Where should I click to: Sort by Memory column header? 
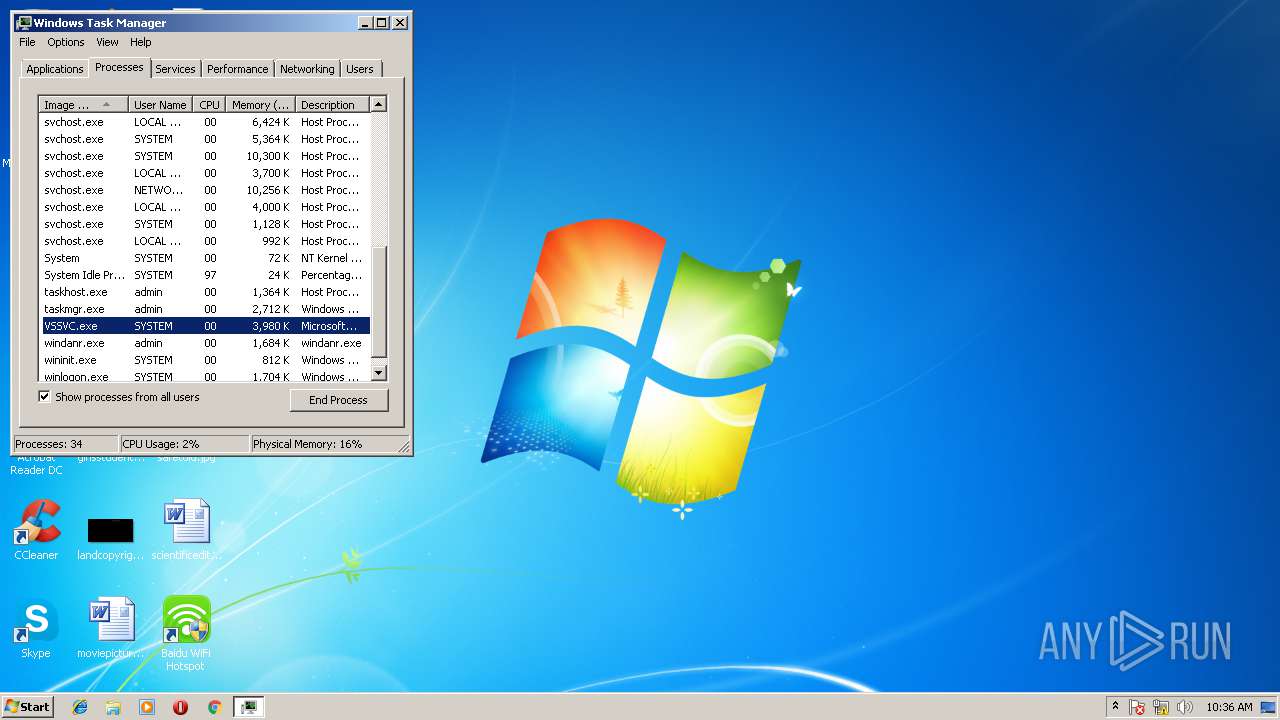tap(260, 104)
